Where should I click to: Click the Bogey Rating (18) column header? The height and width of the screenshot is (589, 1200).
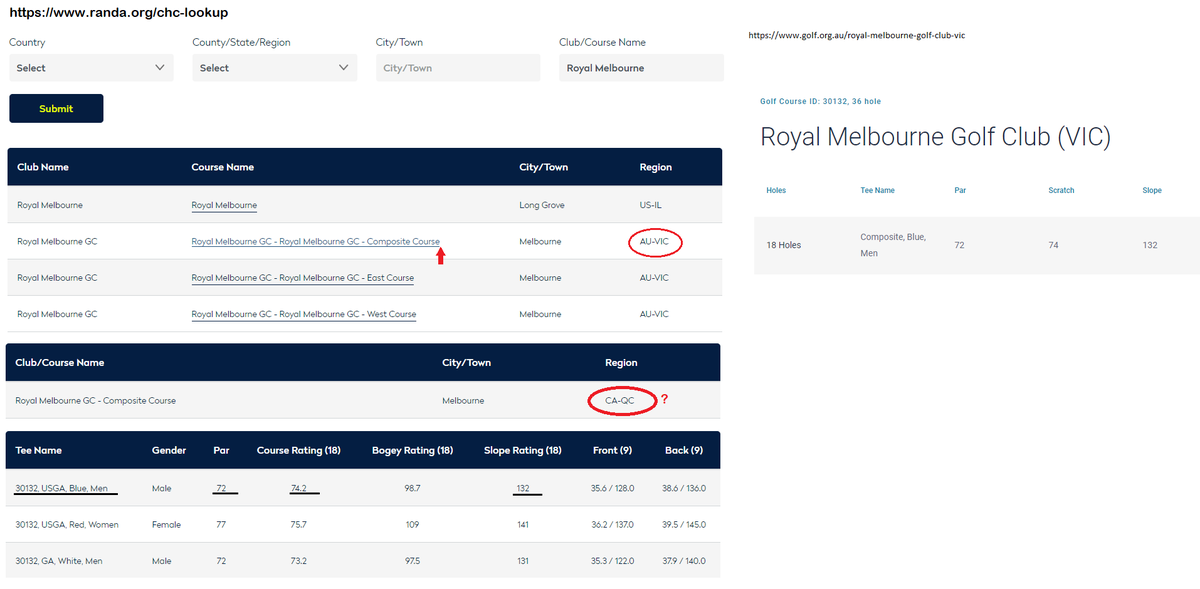413,450
